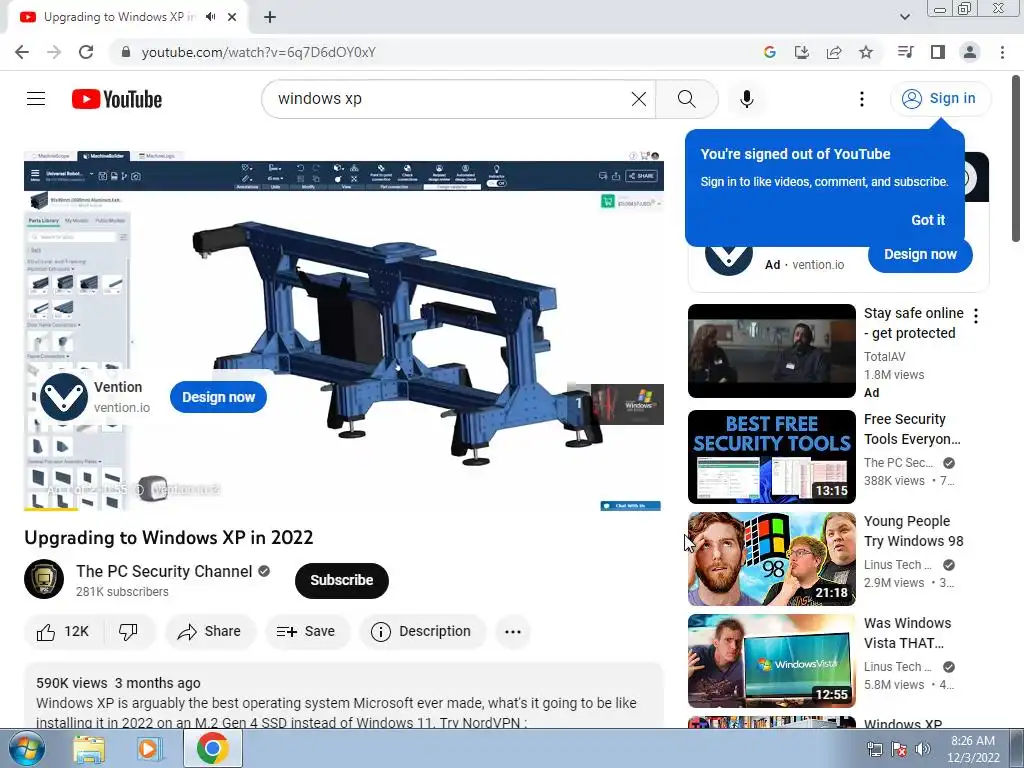Subscribe to The PC Security Channel
Viewport: 1024px width, 768px height.
342,580
